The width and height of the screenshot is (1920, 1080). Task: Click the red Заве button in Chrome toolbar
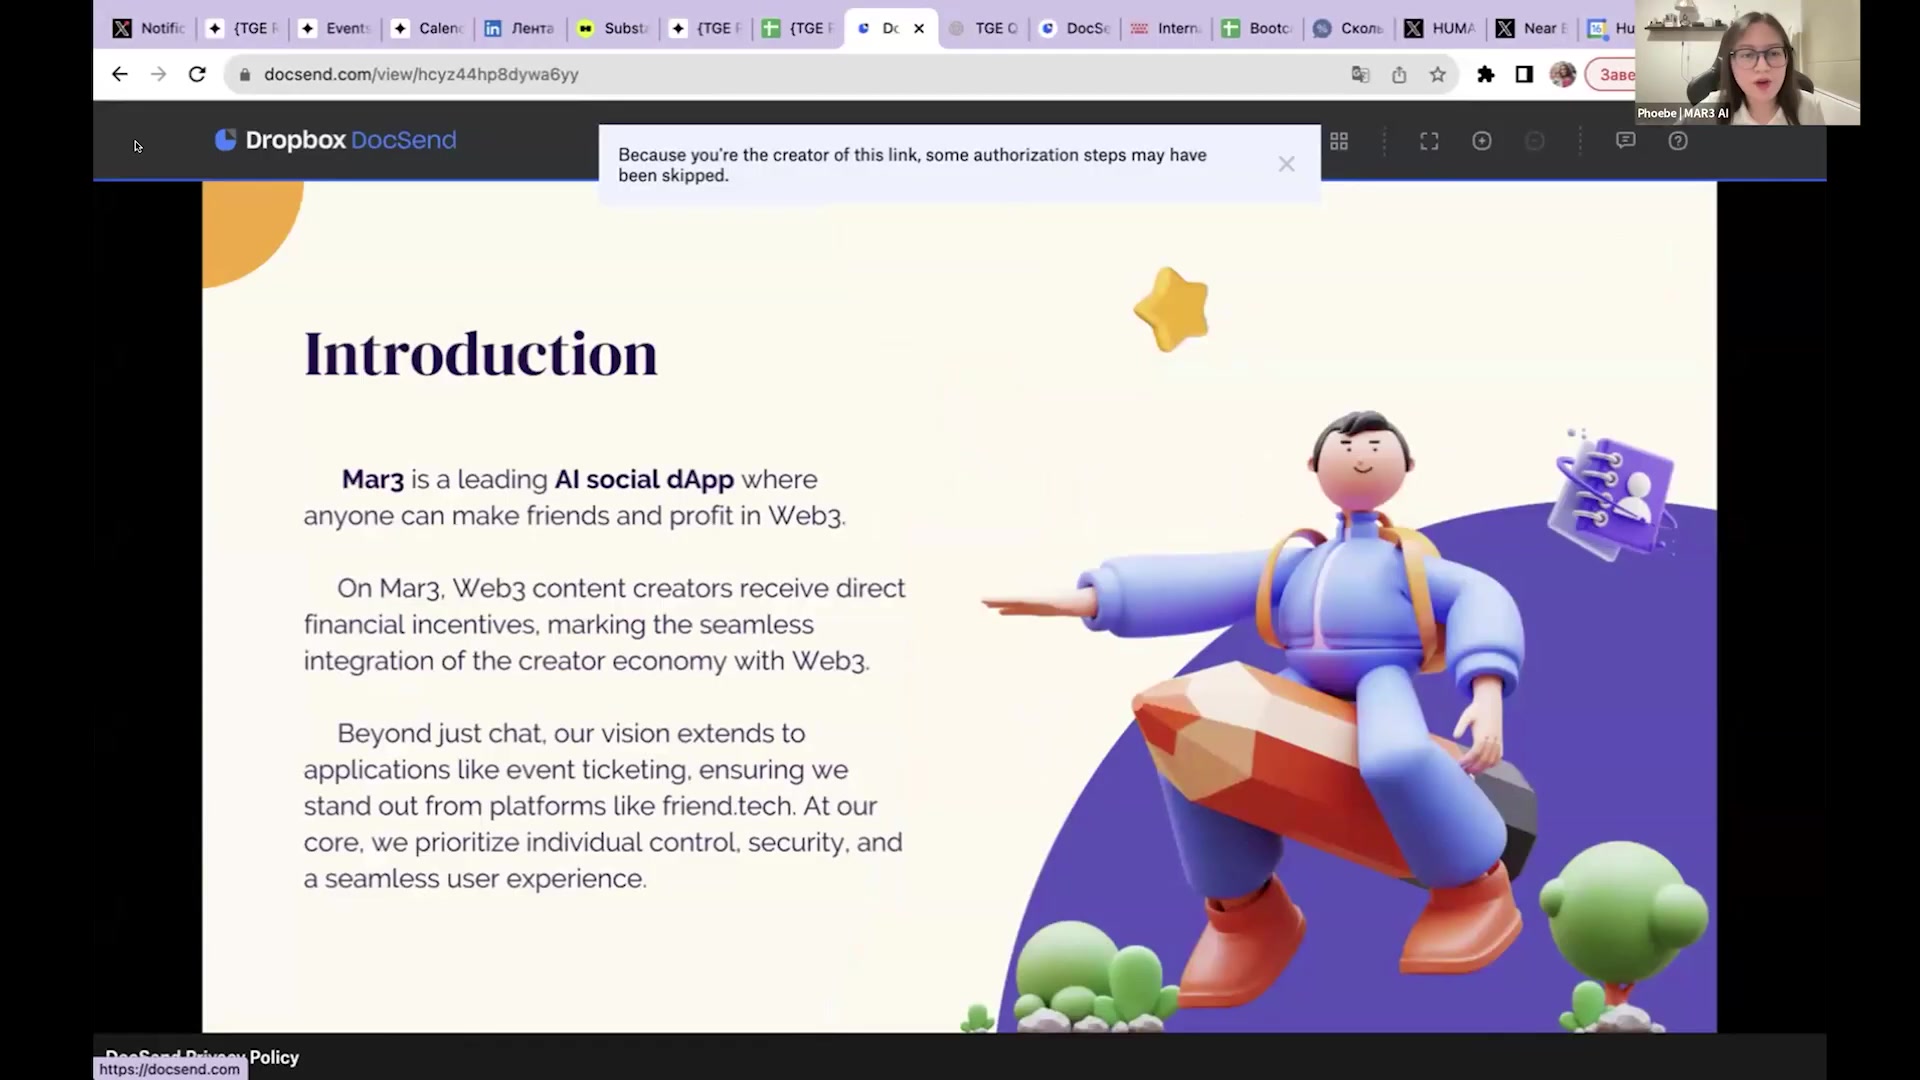(1612, 74)
